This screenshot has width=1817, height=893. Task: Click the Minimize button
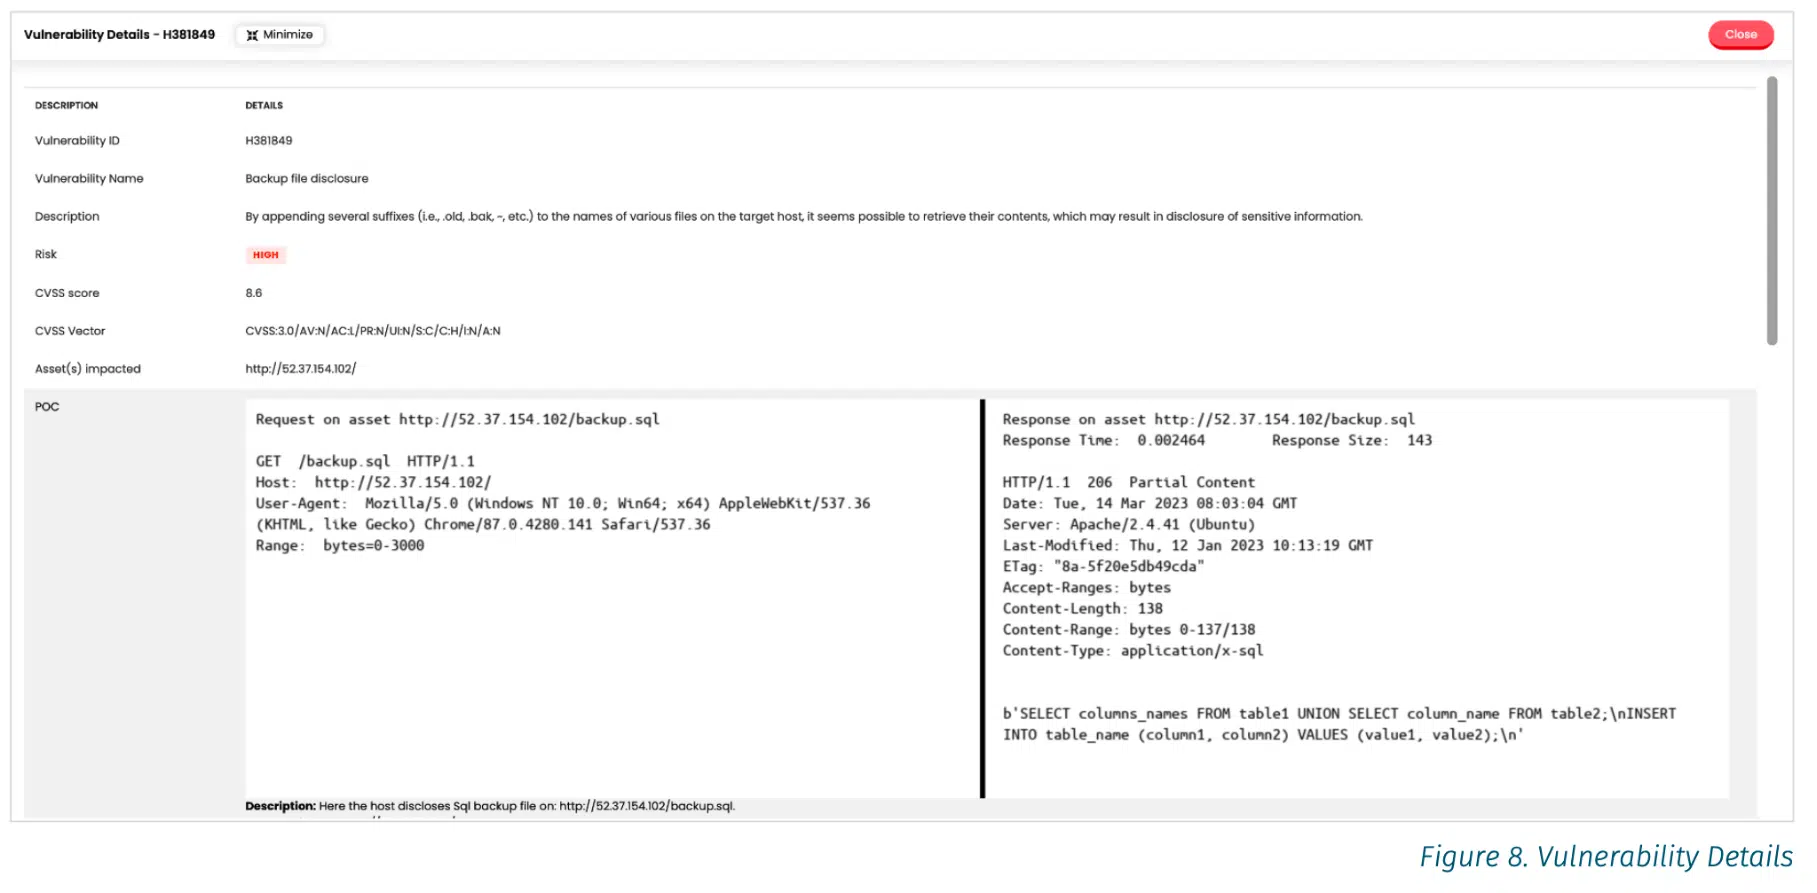pyautogui.click(x=280, y=35)
